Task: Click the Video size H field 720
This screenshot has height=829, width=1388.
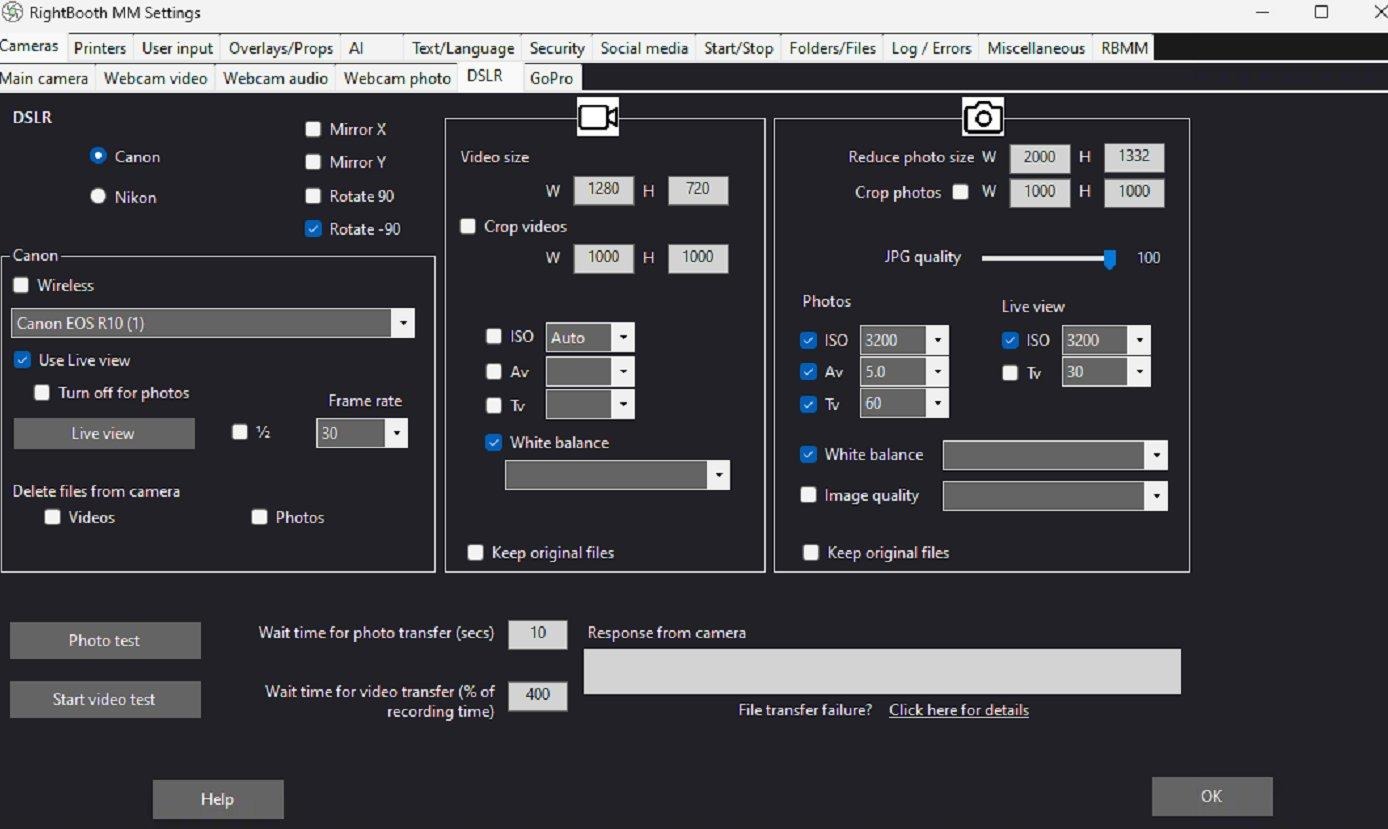Action: [x=698, y=189]
